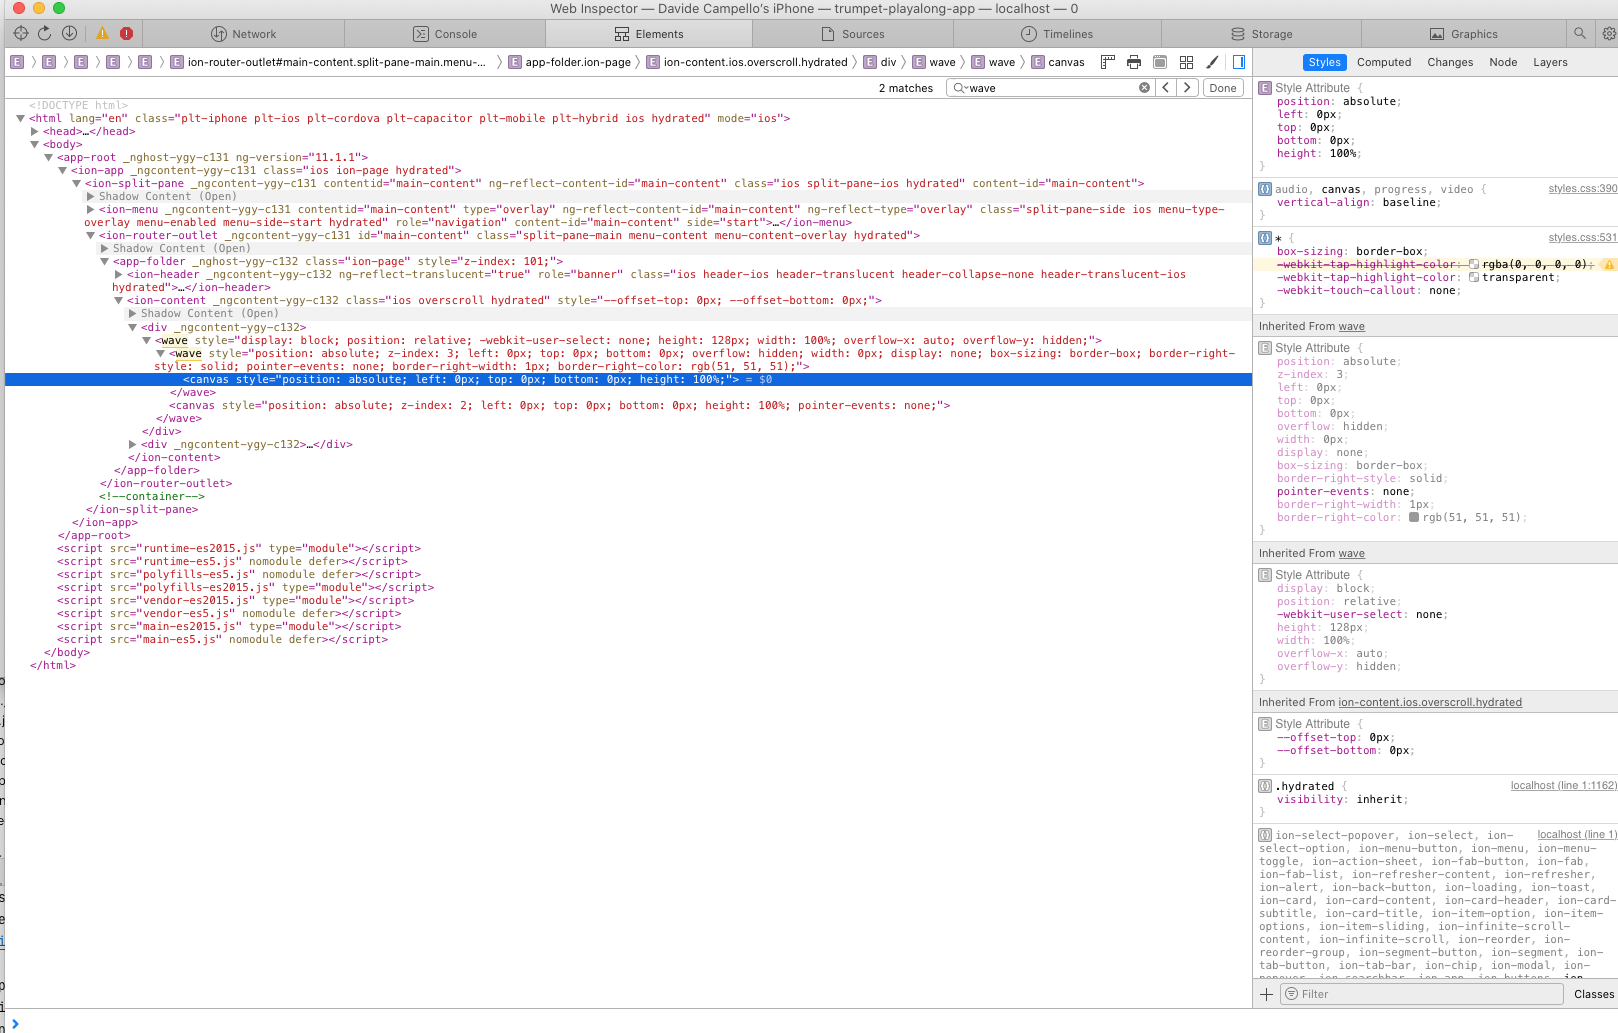
Task: Open the errors indicator in the toolbar
Action: (x=125, y=33)
